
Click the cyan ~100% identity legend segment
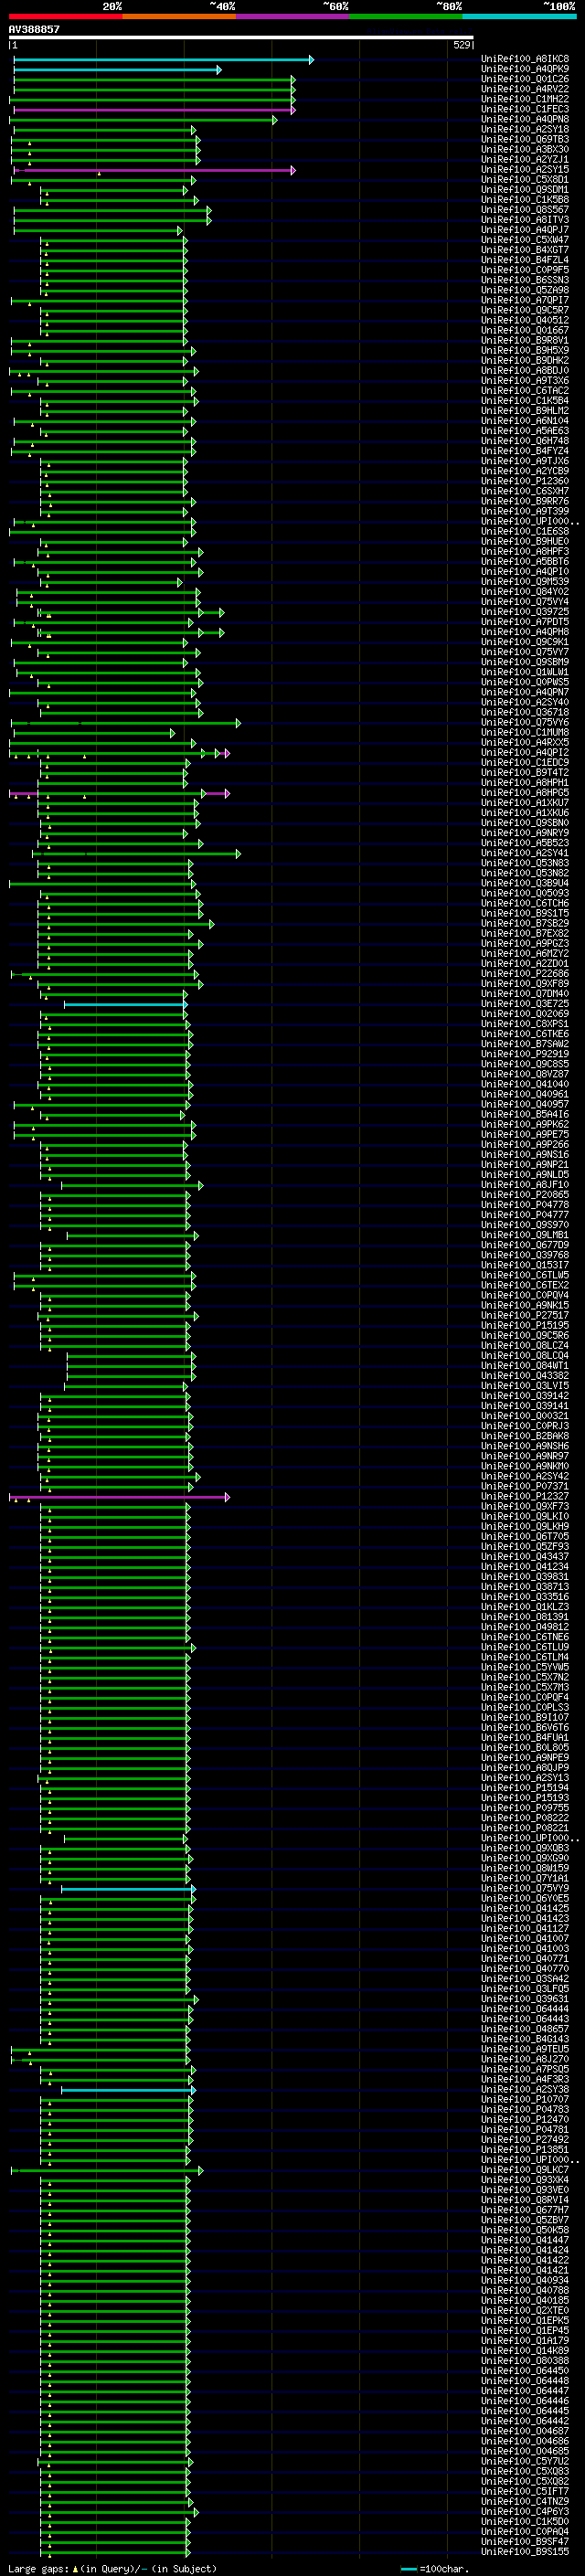point(520,17)
